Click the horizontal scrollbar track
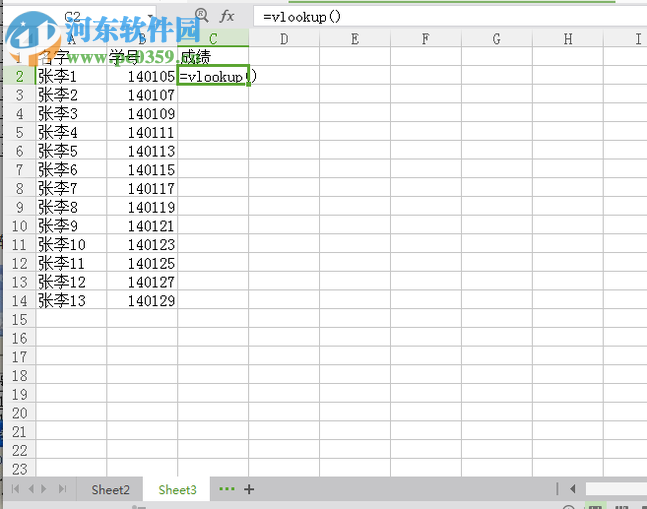 coord(616,489)
